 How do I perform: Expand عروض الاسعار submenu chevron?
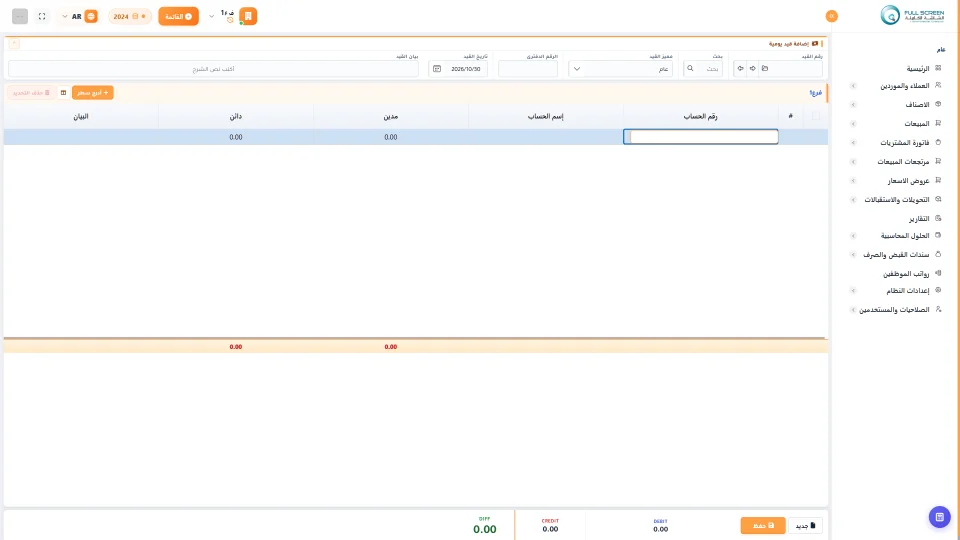(x=853, y=181)
